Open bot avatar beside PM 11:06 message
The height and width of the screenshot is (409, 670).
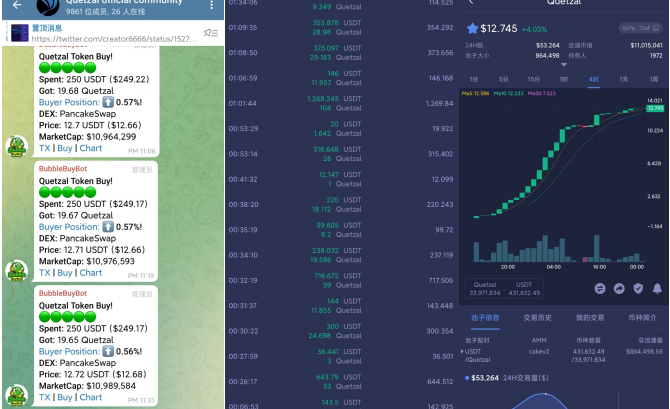(17, 146)
